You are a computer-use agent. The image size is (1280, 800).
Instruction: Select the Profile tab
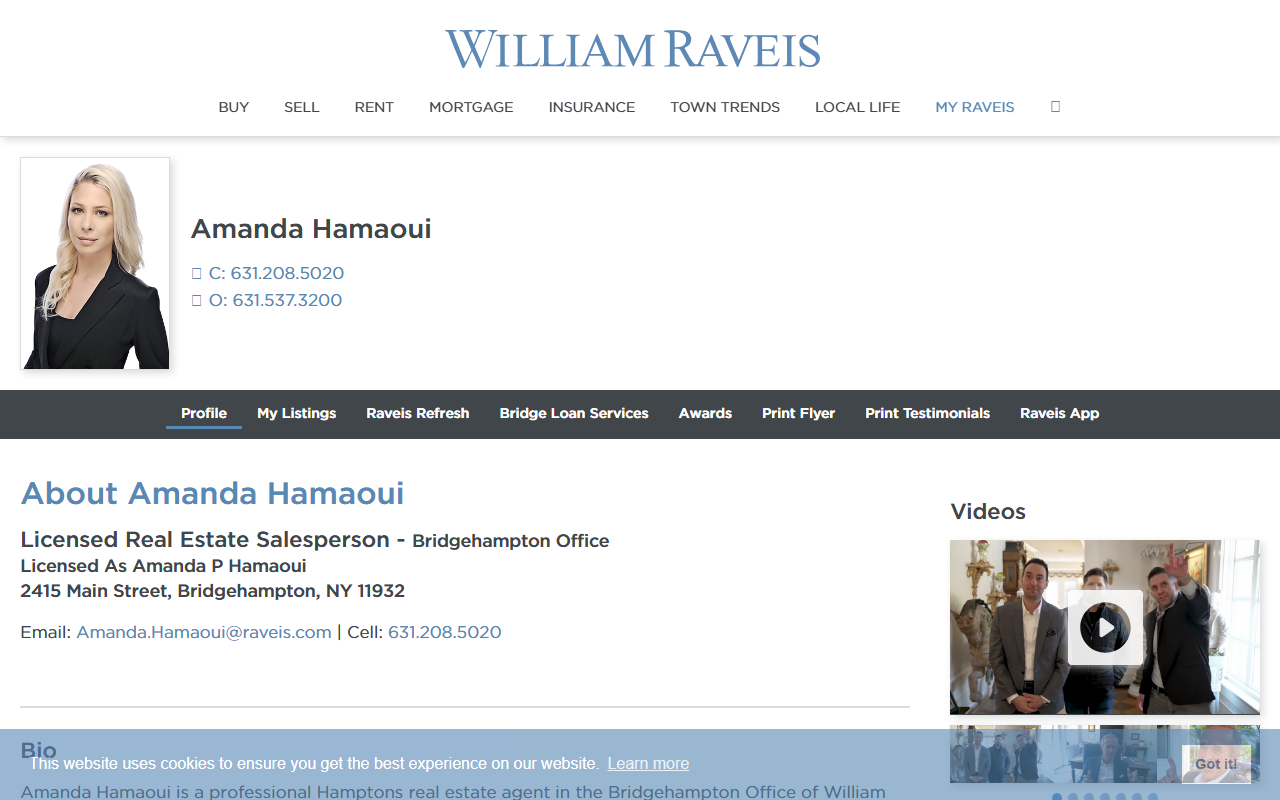[204, 413]
